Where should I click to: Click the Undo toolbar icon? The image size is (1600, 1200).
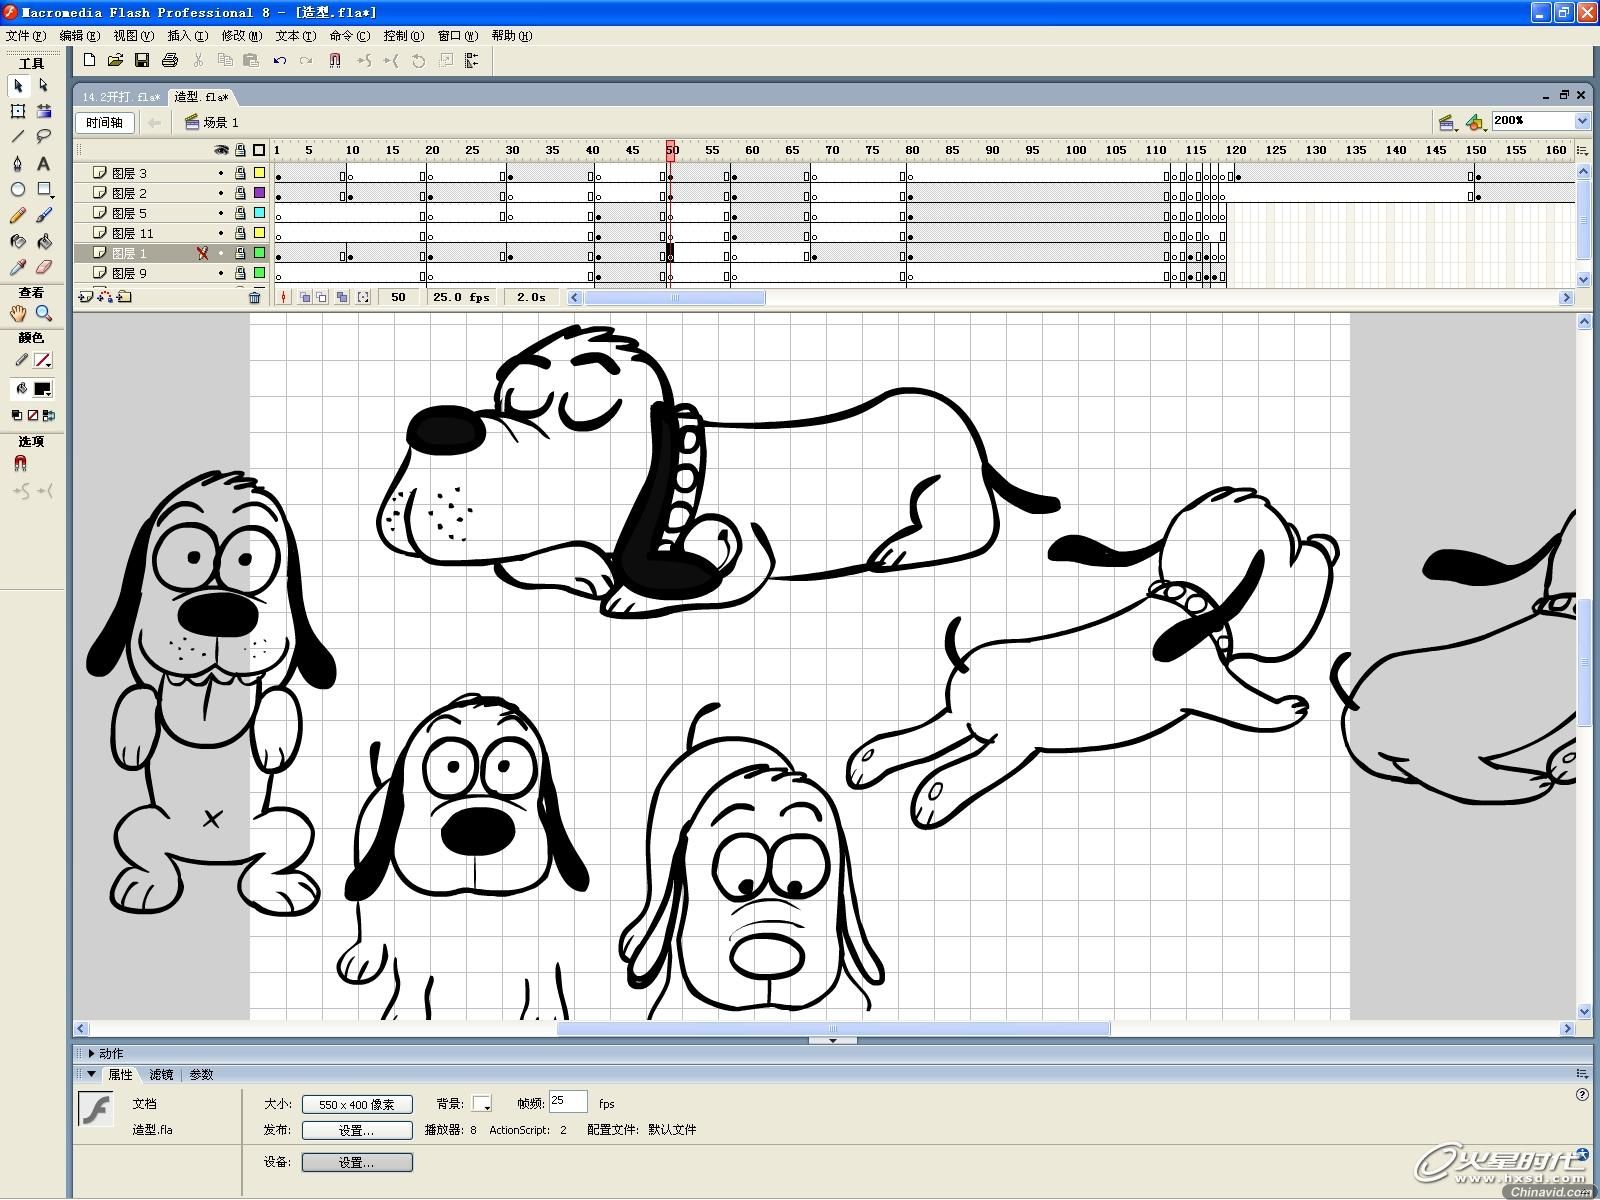(280, 60)
